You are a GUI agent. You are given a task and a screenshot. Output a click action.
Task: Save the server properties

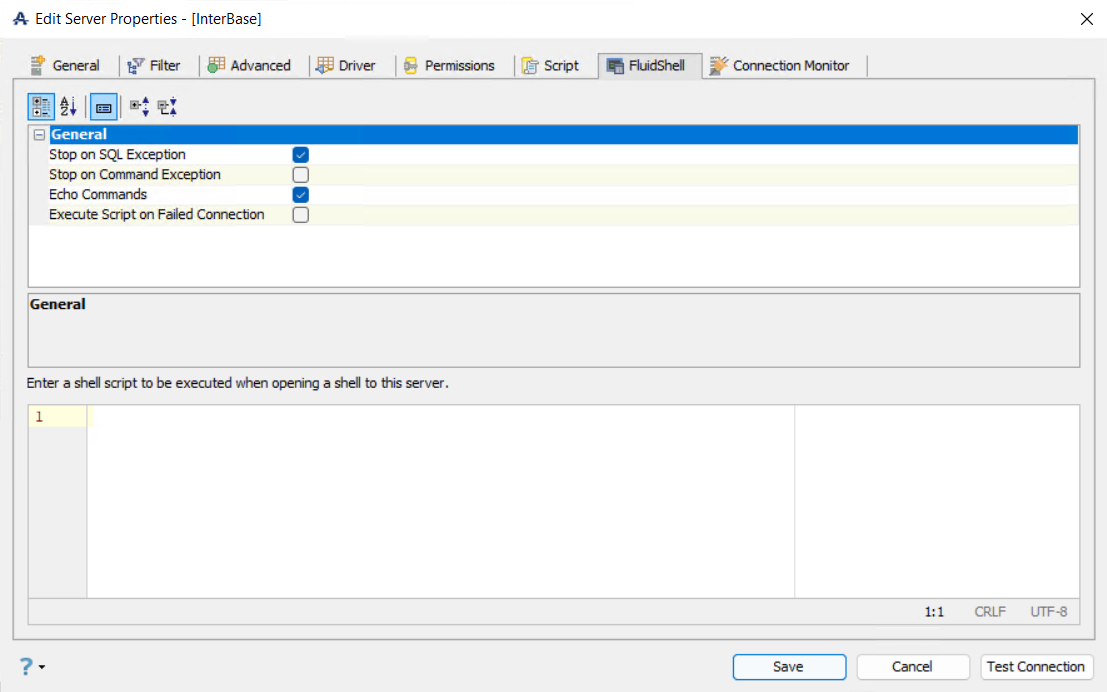(x=789, y=667)
